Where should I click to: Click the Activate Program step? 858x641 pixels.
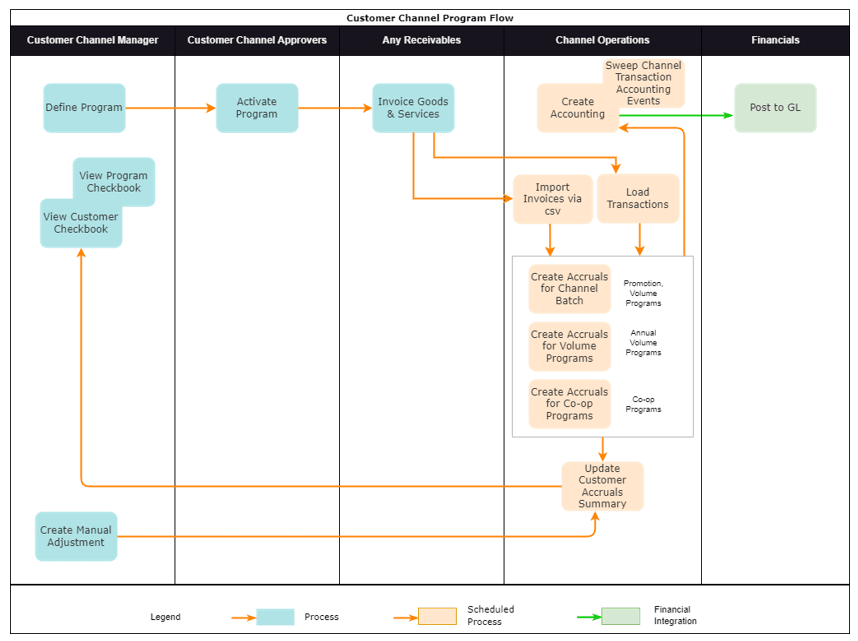tap(257, 108)
